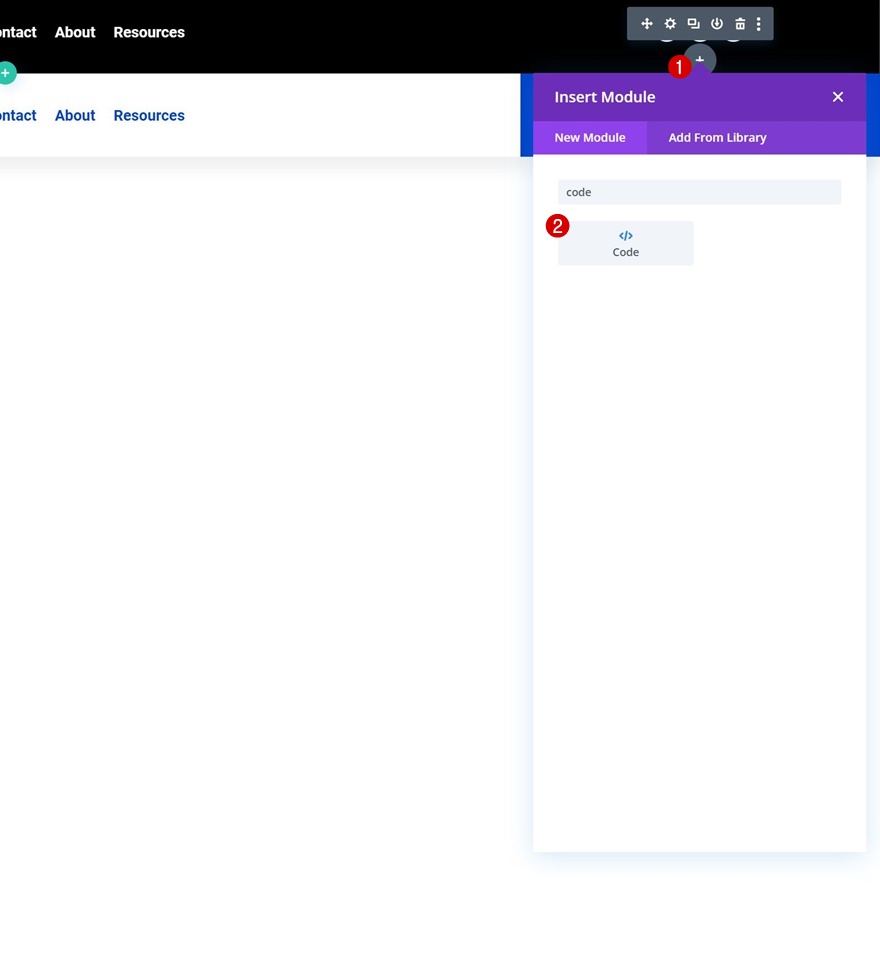Open the Resources menu in the black header

[148, 31]
